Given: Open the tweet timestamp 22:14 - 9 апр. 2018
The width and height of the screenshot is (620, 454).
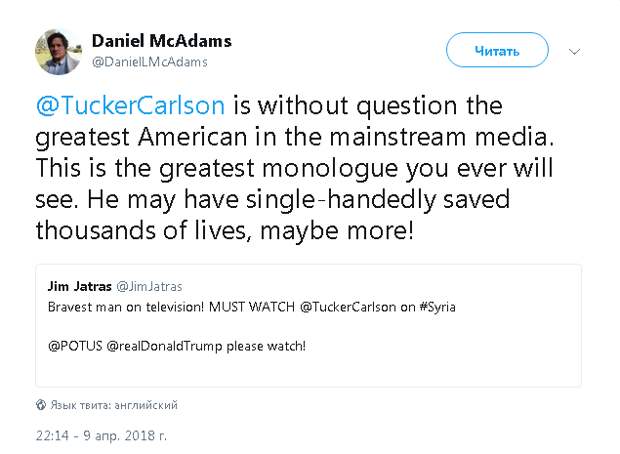Looking at the screenshot, I should click(100, 436).
